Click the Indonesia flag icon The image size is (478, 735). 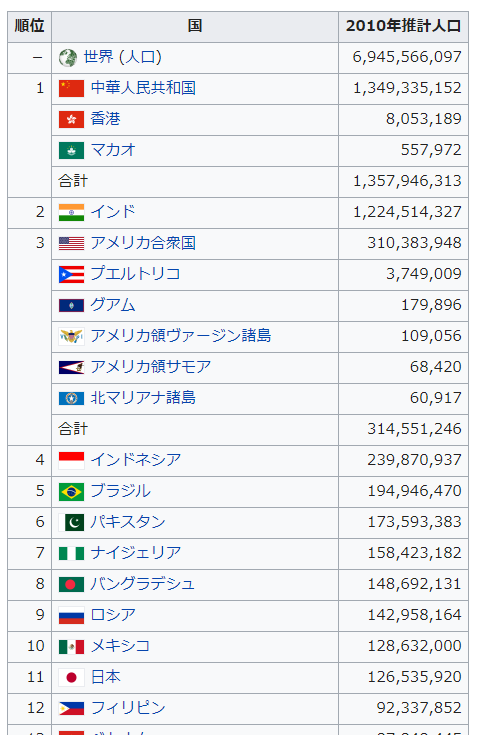[x=71, y=460]
